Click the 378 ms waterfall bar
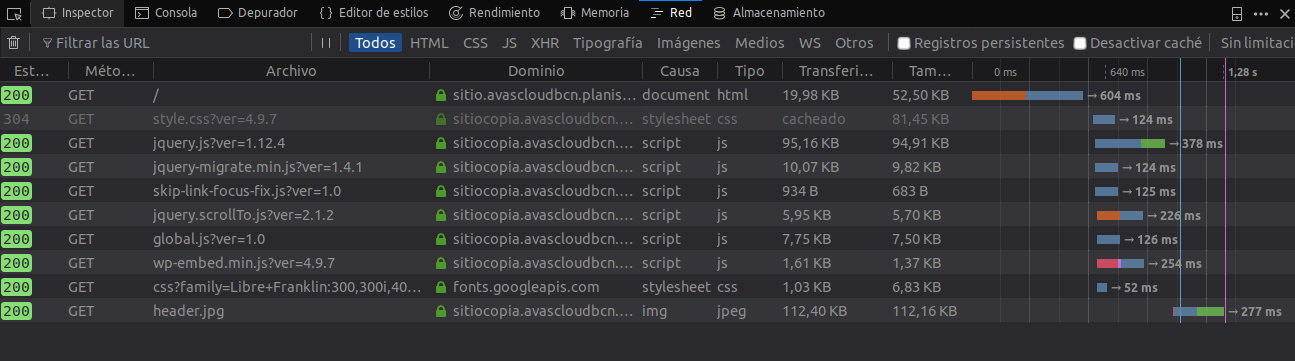 (x=1130, y=143)
